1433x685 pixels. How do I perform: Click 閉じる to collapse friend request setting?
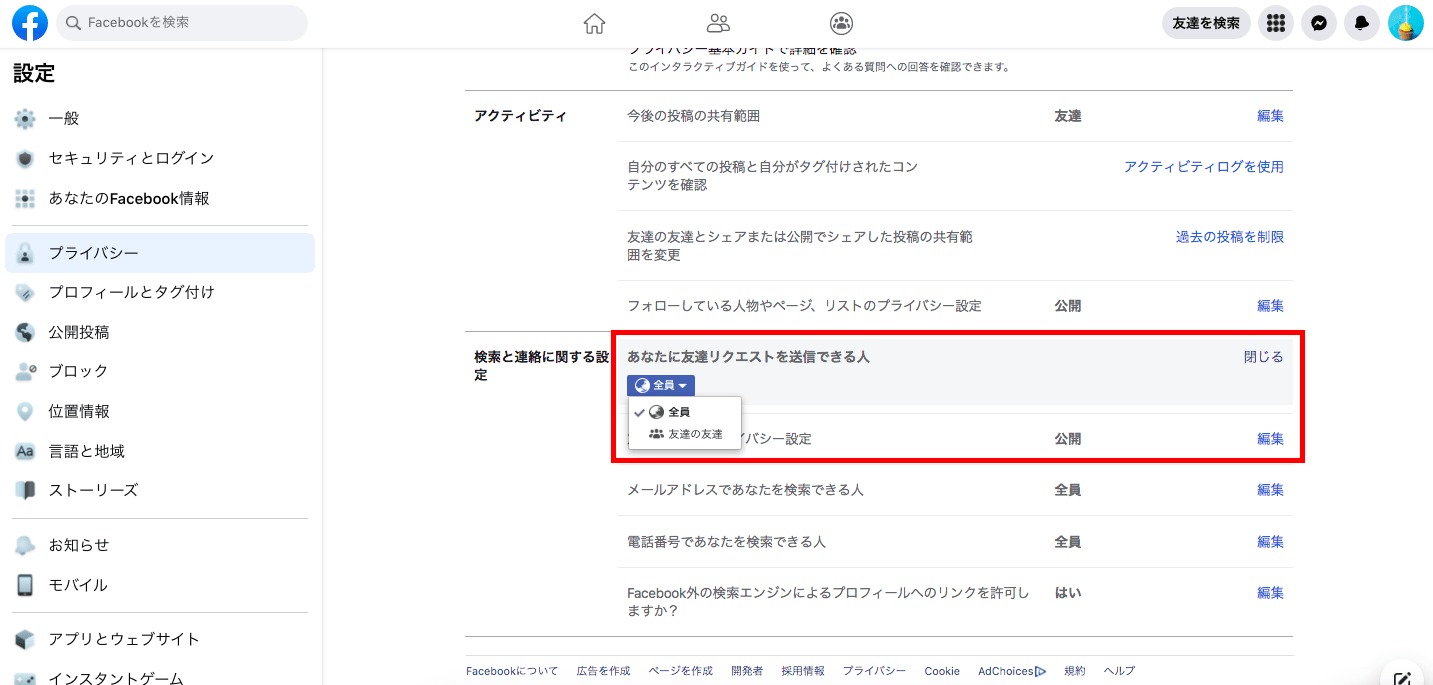click(x=1263, y=357)
